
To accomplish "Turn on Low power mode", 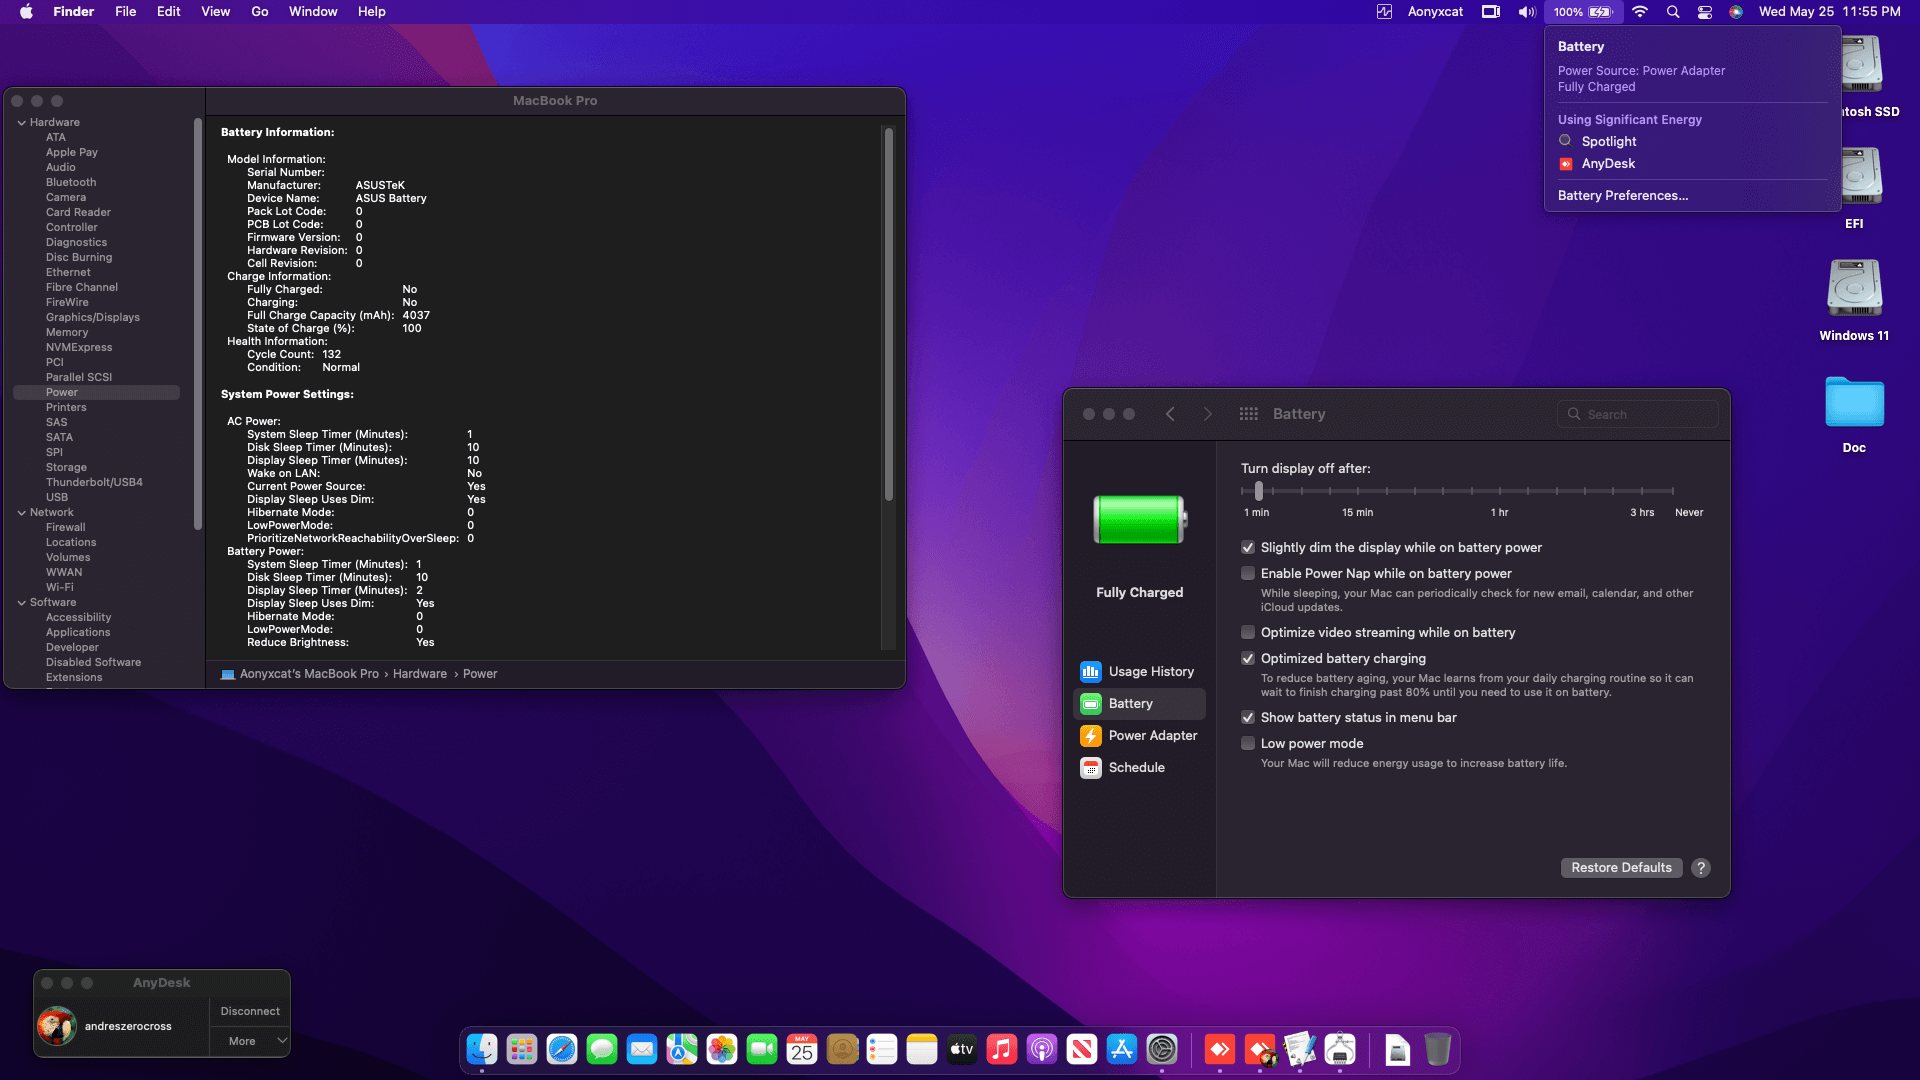I will coord(1248,744).
